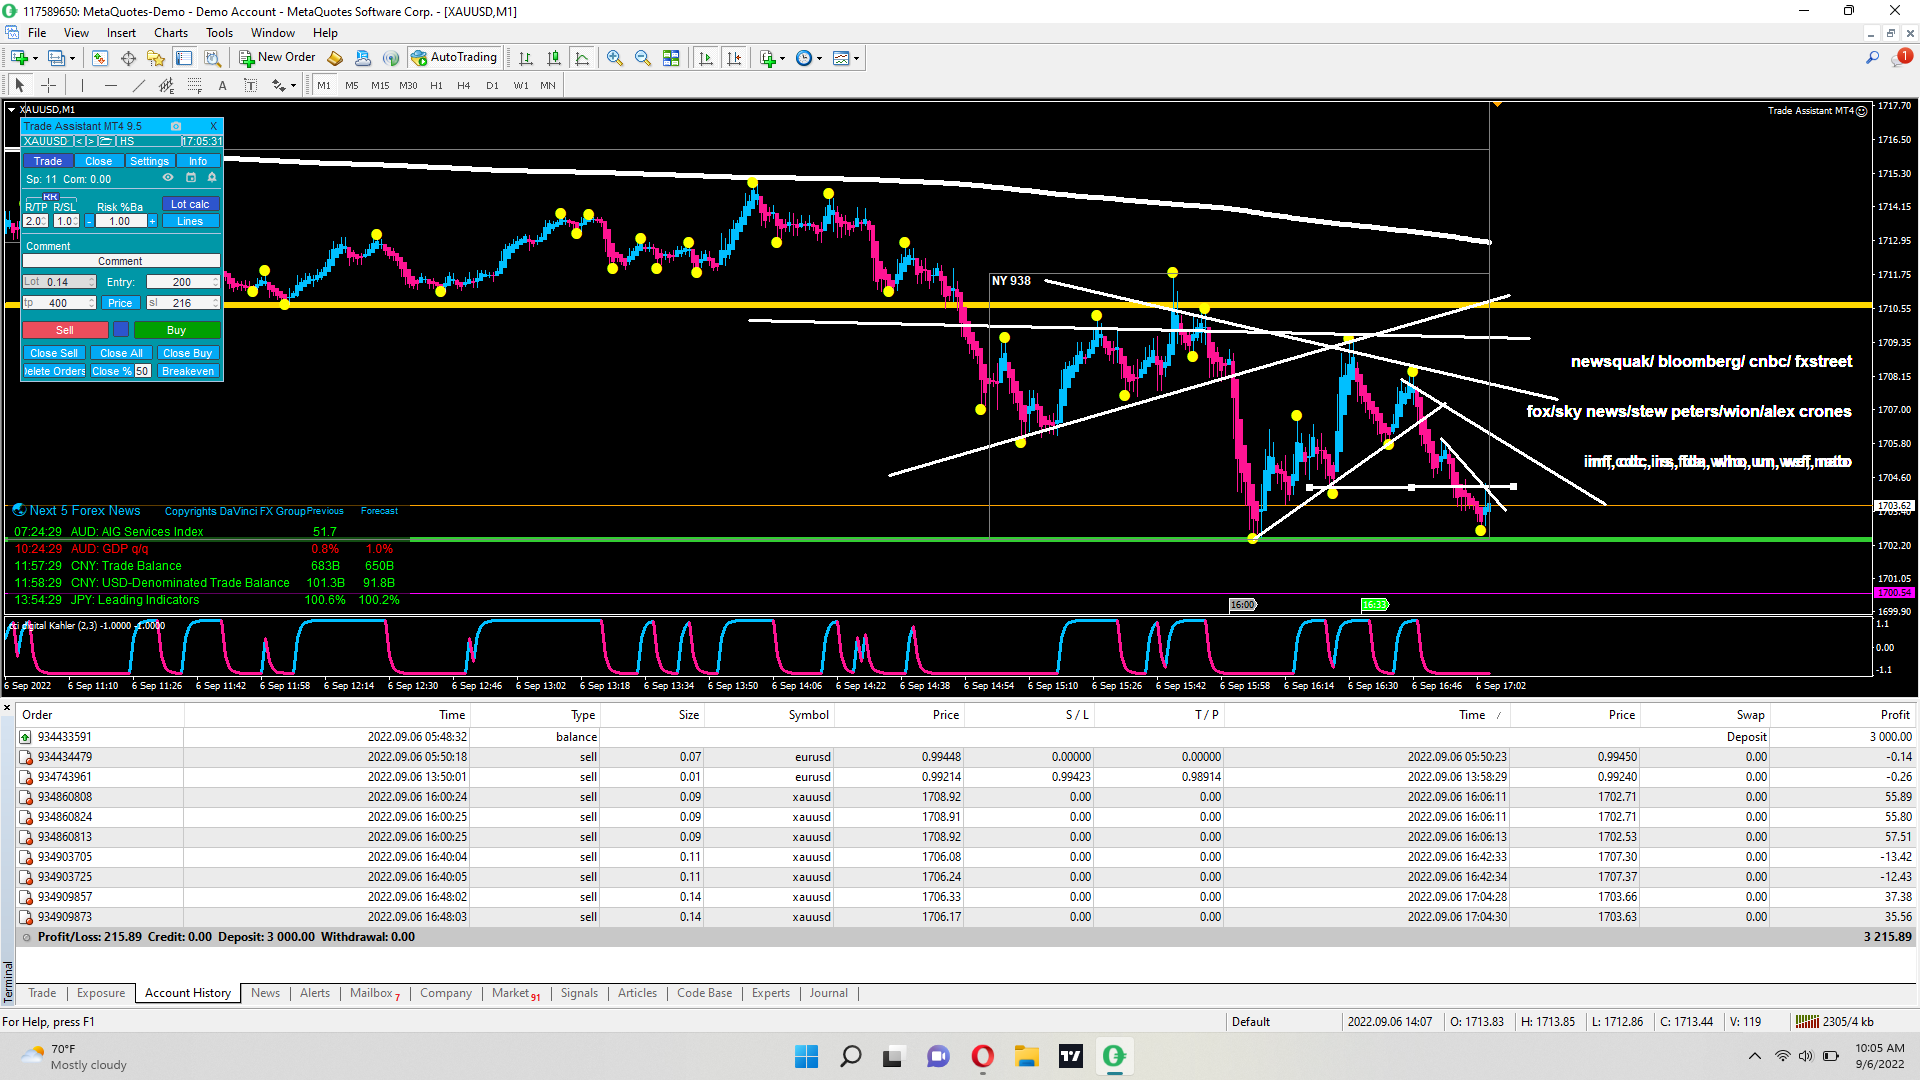1920x1080 pixels.
Task: Switch to the Journal terminal tab
Action: click(x=828, y=993)
